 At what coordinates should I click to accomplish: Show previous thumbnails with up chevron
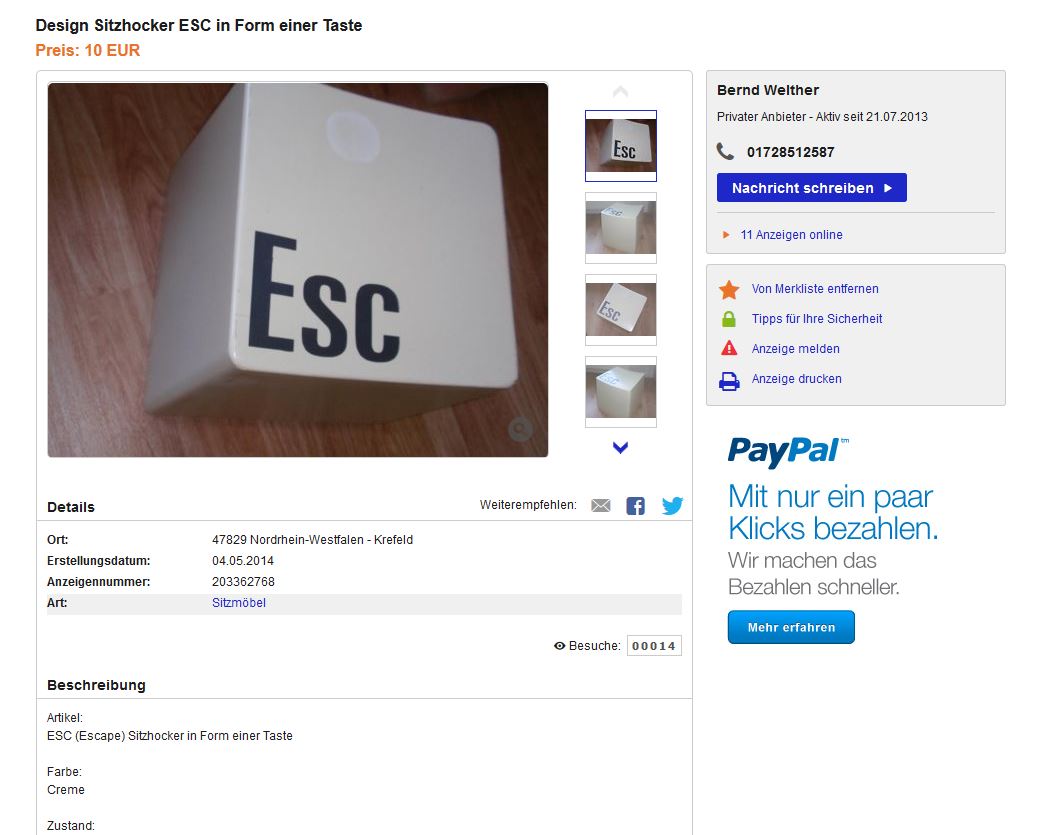pyautogui.click(x=620, y=91)
